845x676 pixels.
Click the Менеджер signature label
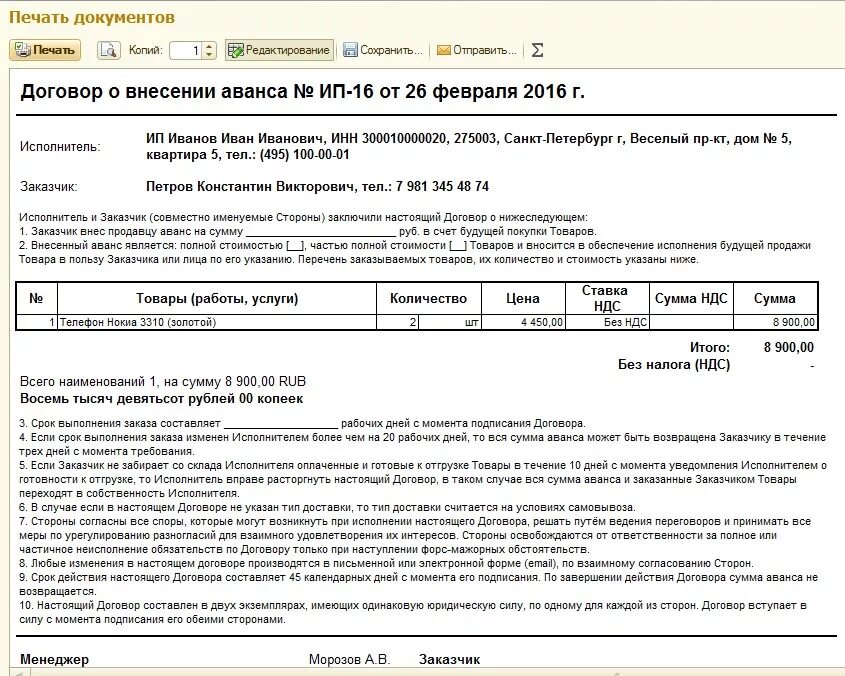[54, 659]
